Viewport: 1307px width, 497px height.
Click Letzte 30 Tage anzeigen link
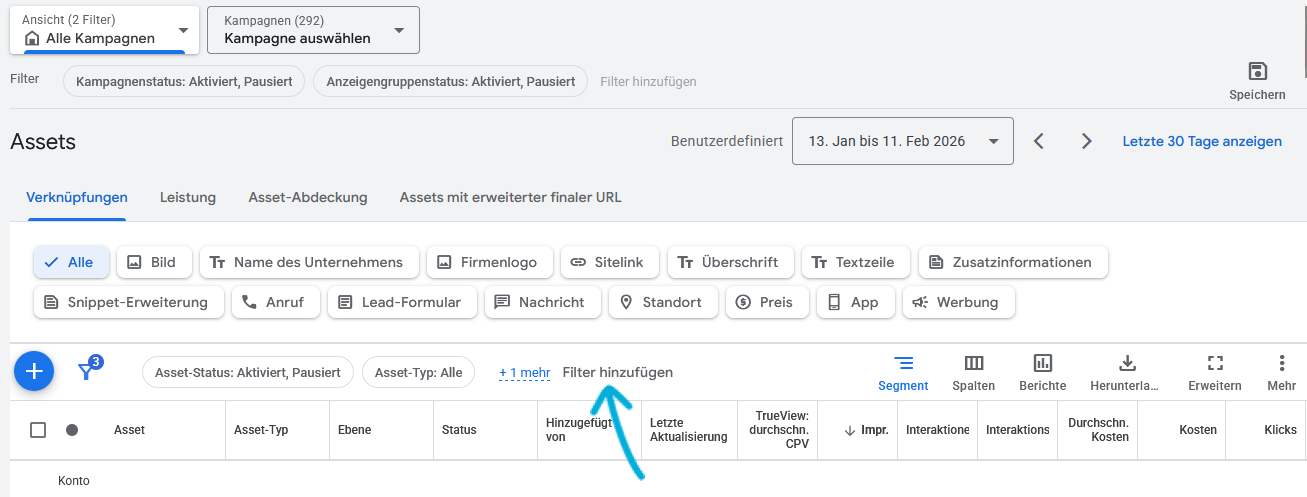[1202, 141]
